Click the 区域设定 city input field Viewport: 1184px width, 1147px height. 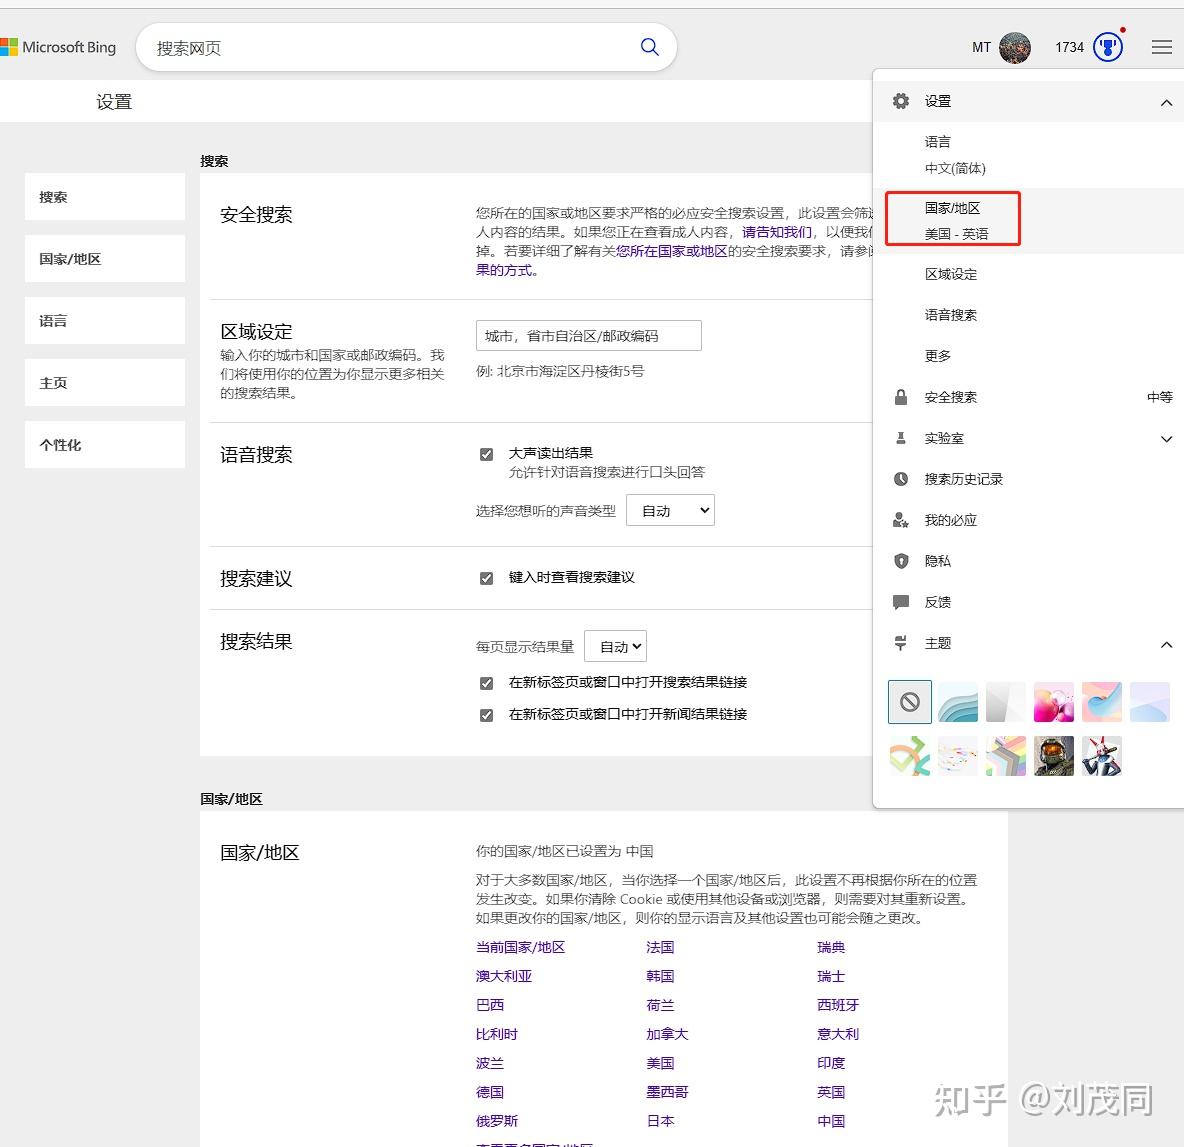pyautogui.click(x=587, y=335)
